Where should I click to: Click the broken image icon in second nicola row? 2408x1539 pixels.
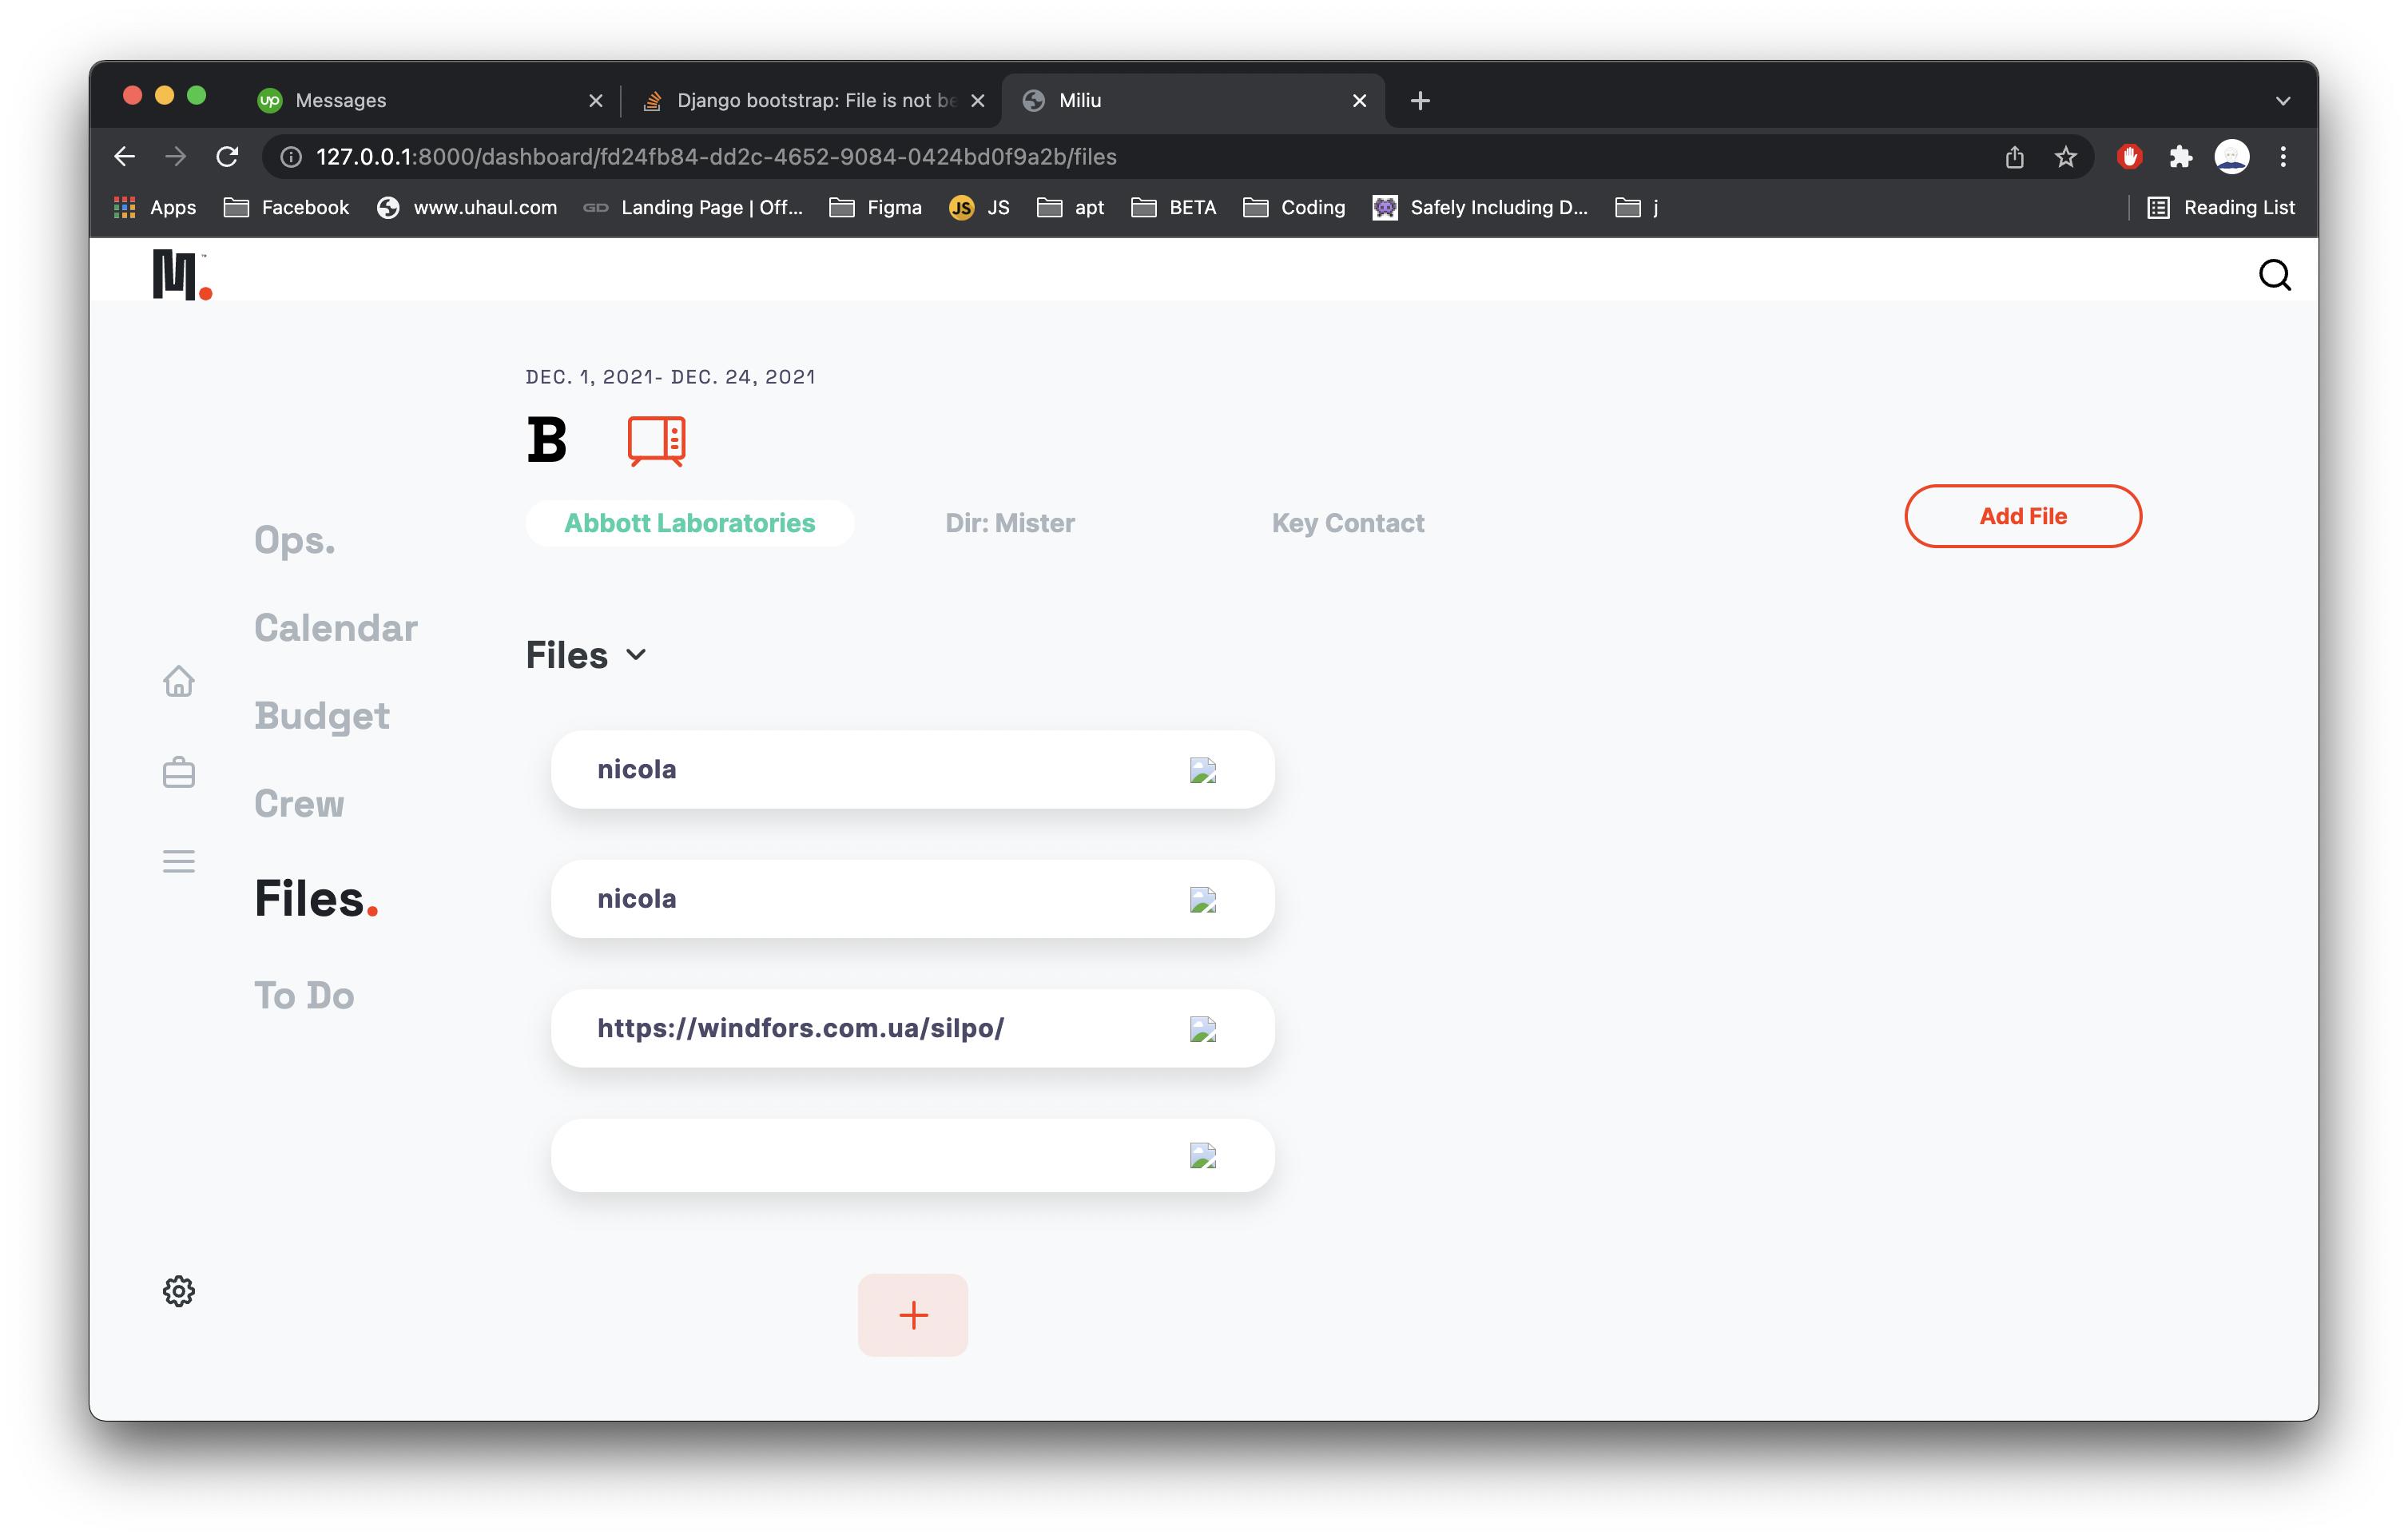(1203, 900)
